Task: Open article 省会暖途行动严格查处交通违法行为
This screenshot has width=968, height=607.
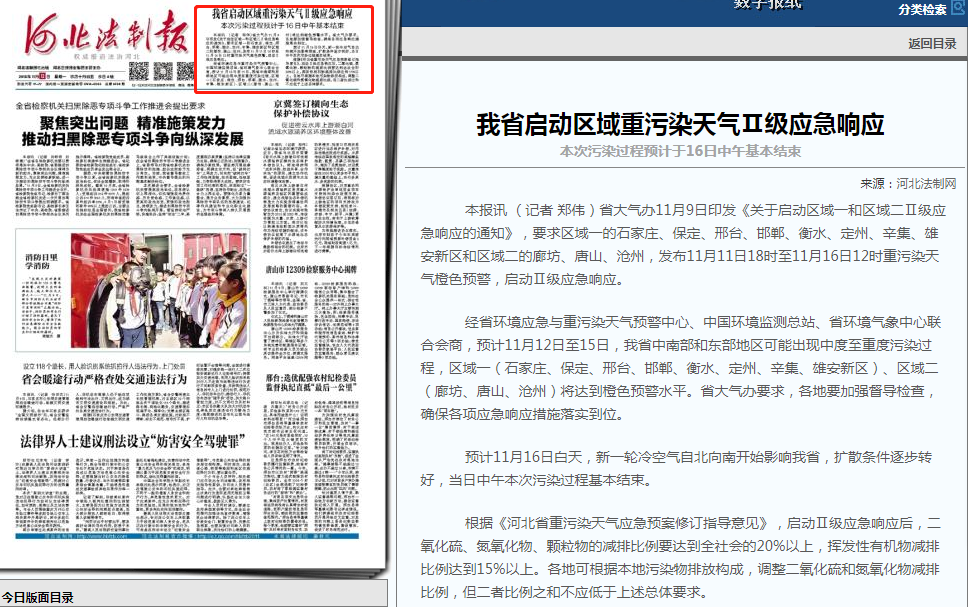Action: (105, 381)
